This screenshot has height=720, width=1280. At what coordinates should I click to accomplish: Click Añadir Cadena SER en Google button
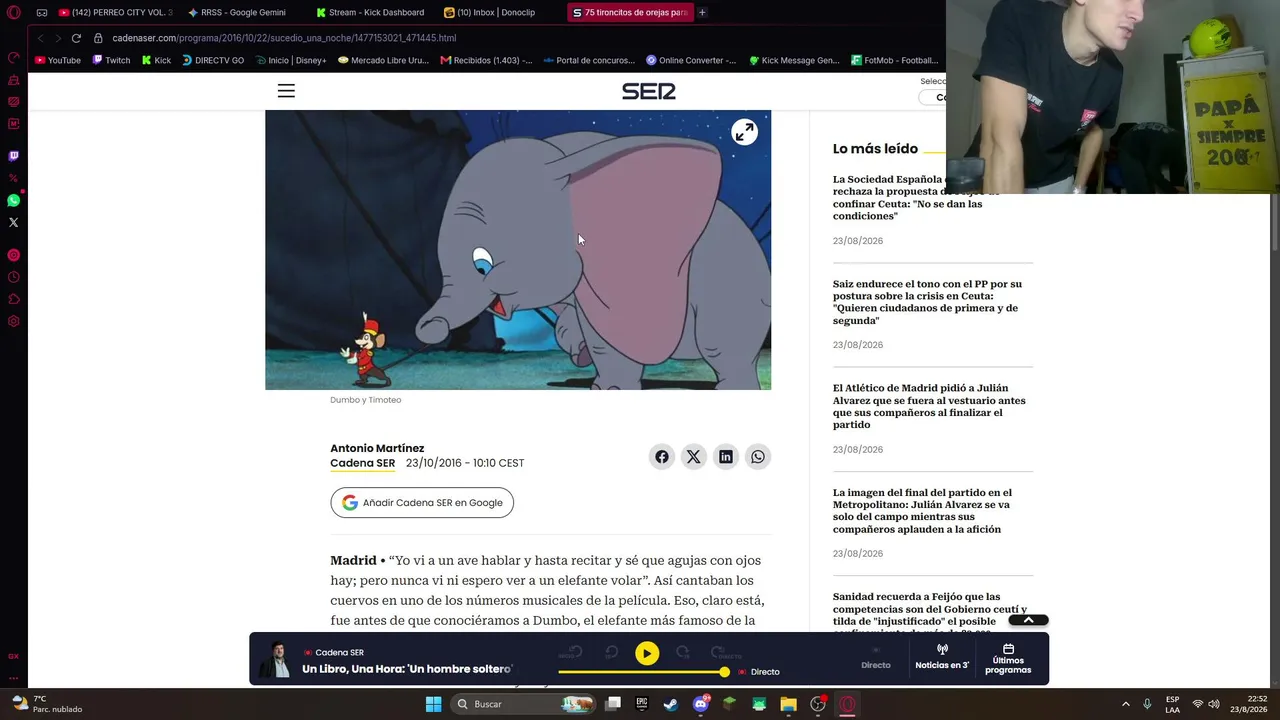(x=422, y=503)
